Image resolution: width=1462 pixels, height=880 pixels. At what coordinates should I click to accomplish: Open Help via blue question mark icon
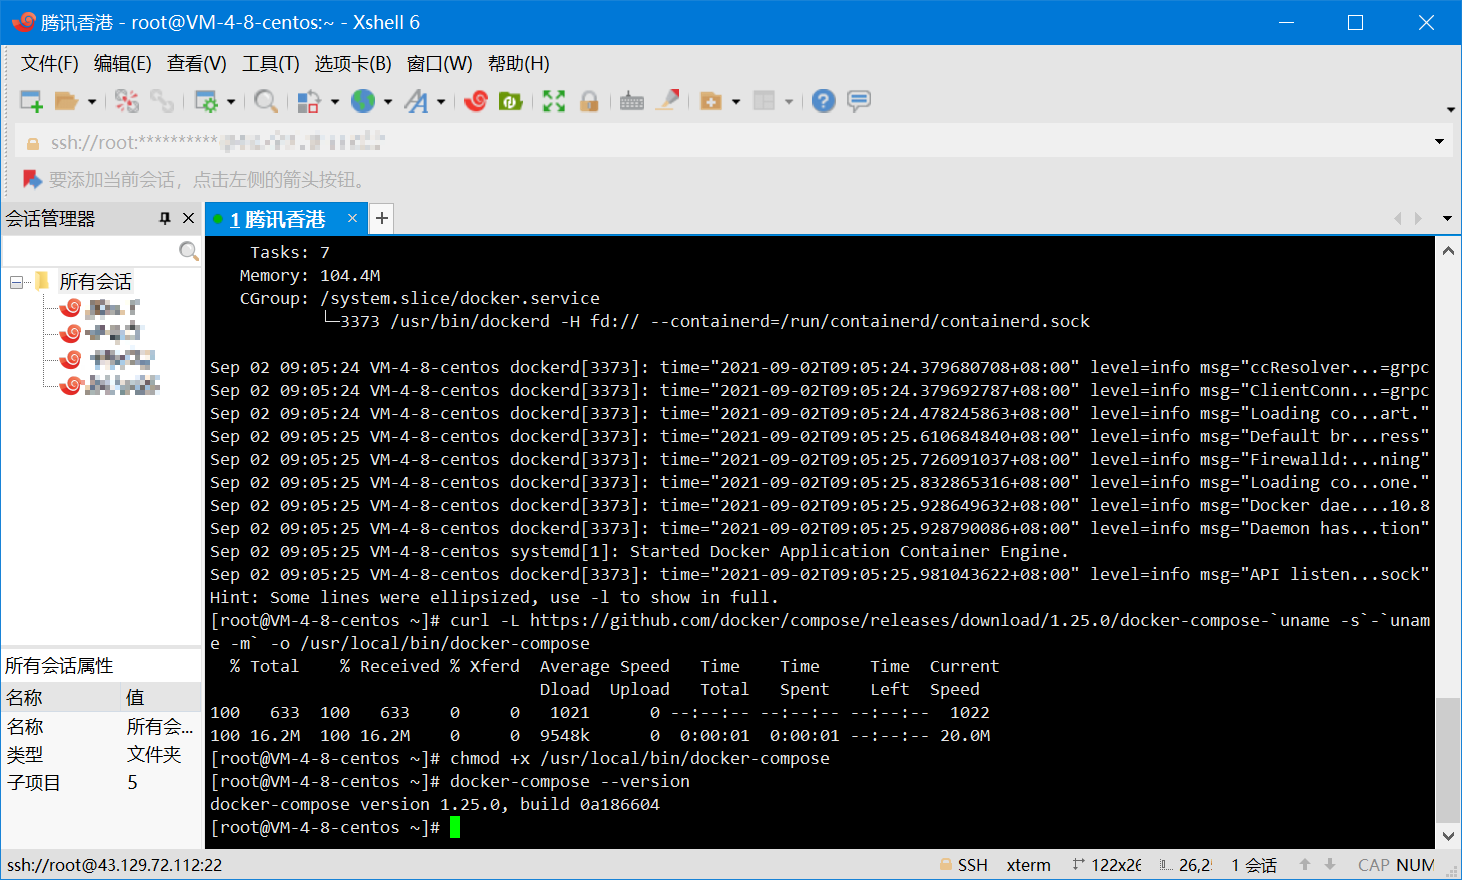[823, 101]
